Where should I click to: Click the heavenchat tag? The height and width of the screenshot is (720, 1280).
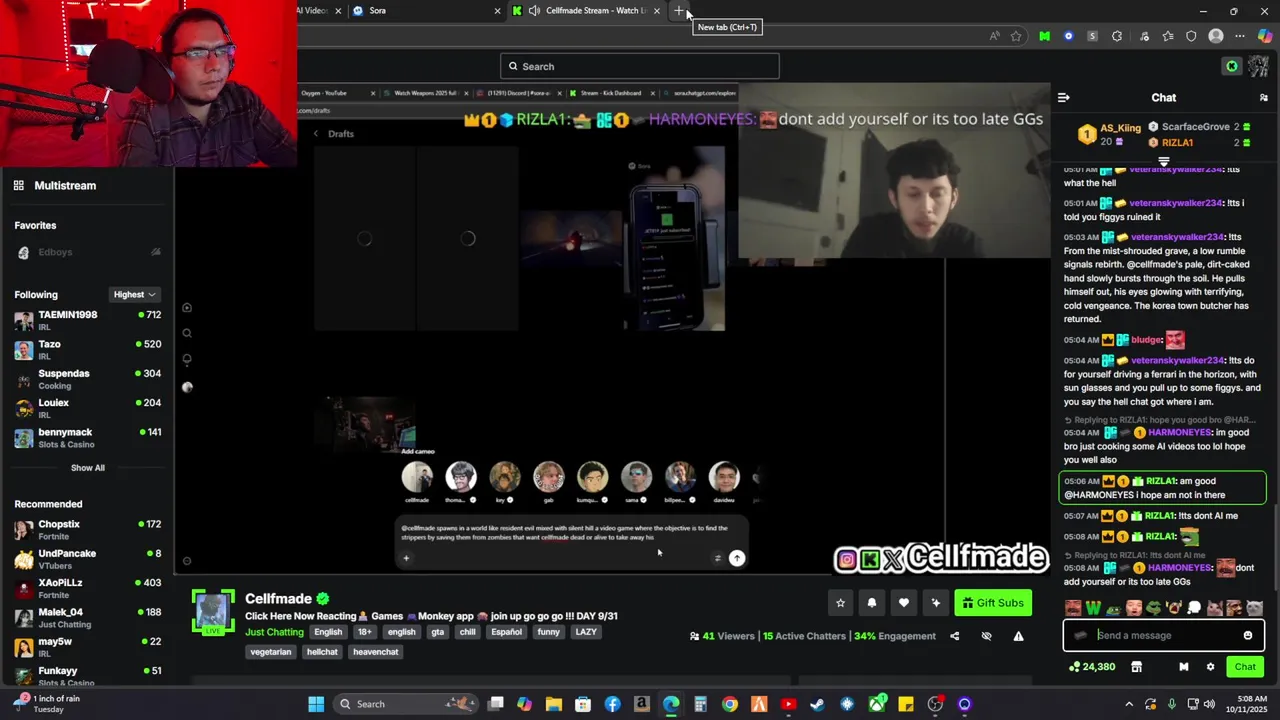tap(376, 652)
